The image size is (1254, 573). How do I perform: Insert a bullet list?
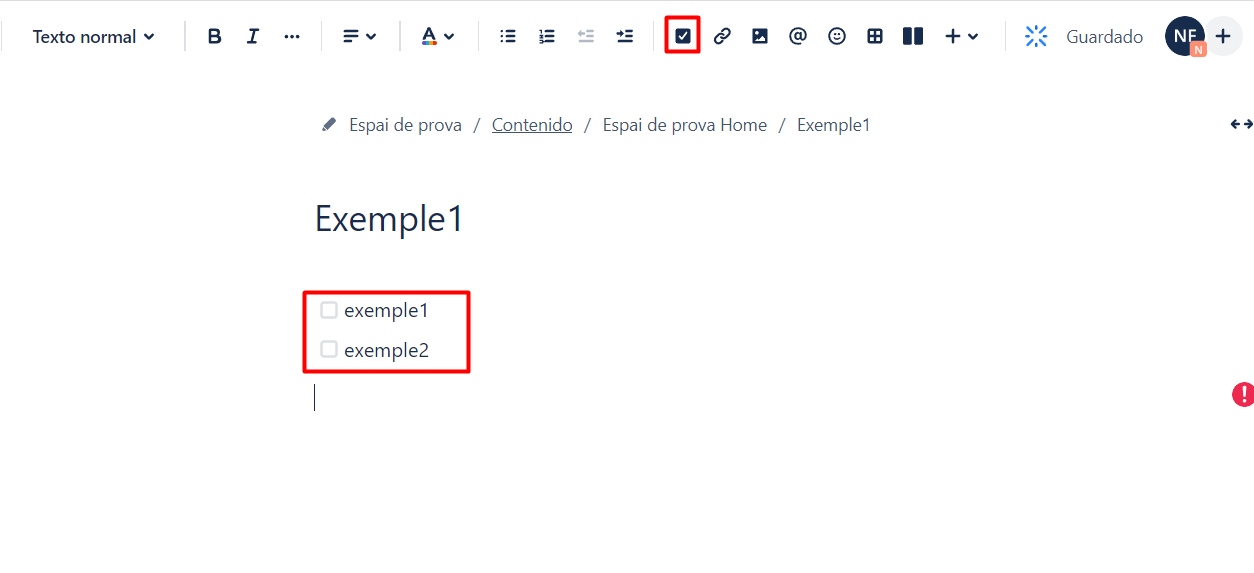508,36
